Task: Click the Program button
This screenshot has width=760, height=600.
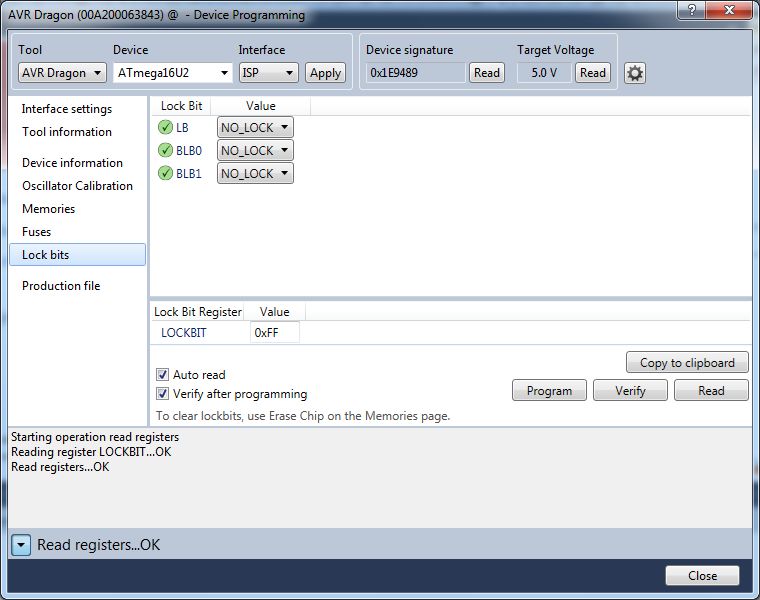Action: tap(549, 391)
